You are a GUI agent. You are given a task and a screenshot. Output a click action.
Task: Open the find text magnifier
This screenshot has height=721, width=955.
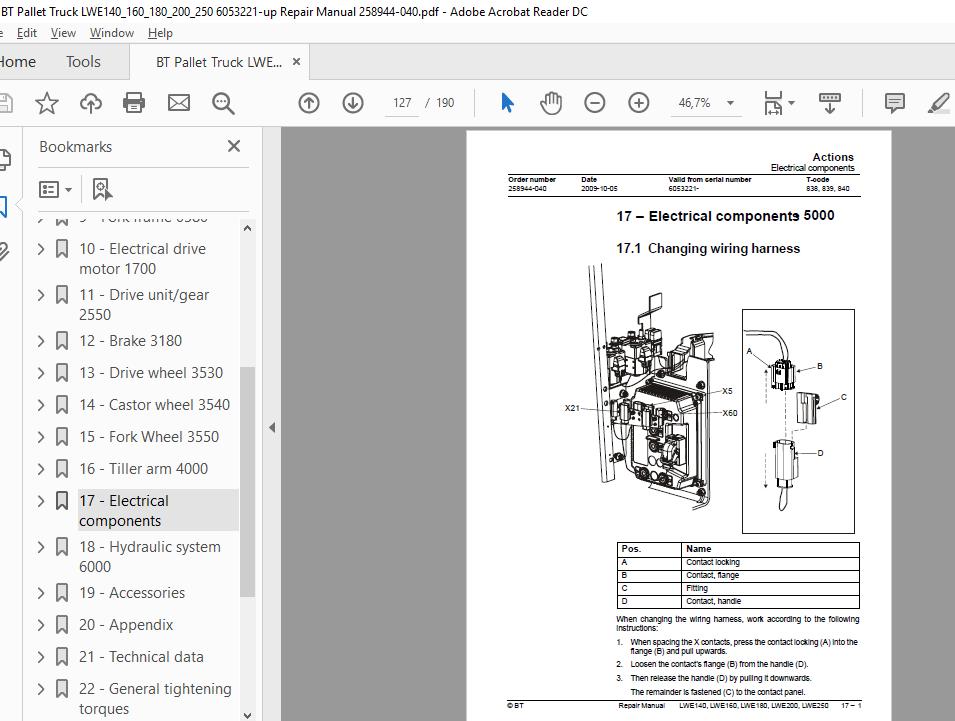click(223, 104)
